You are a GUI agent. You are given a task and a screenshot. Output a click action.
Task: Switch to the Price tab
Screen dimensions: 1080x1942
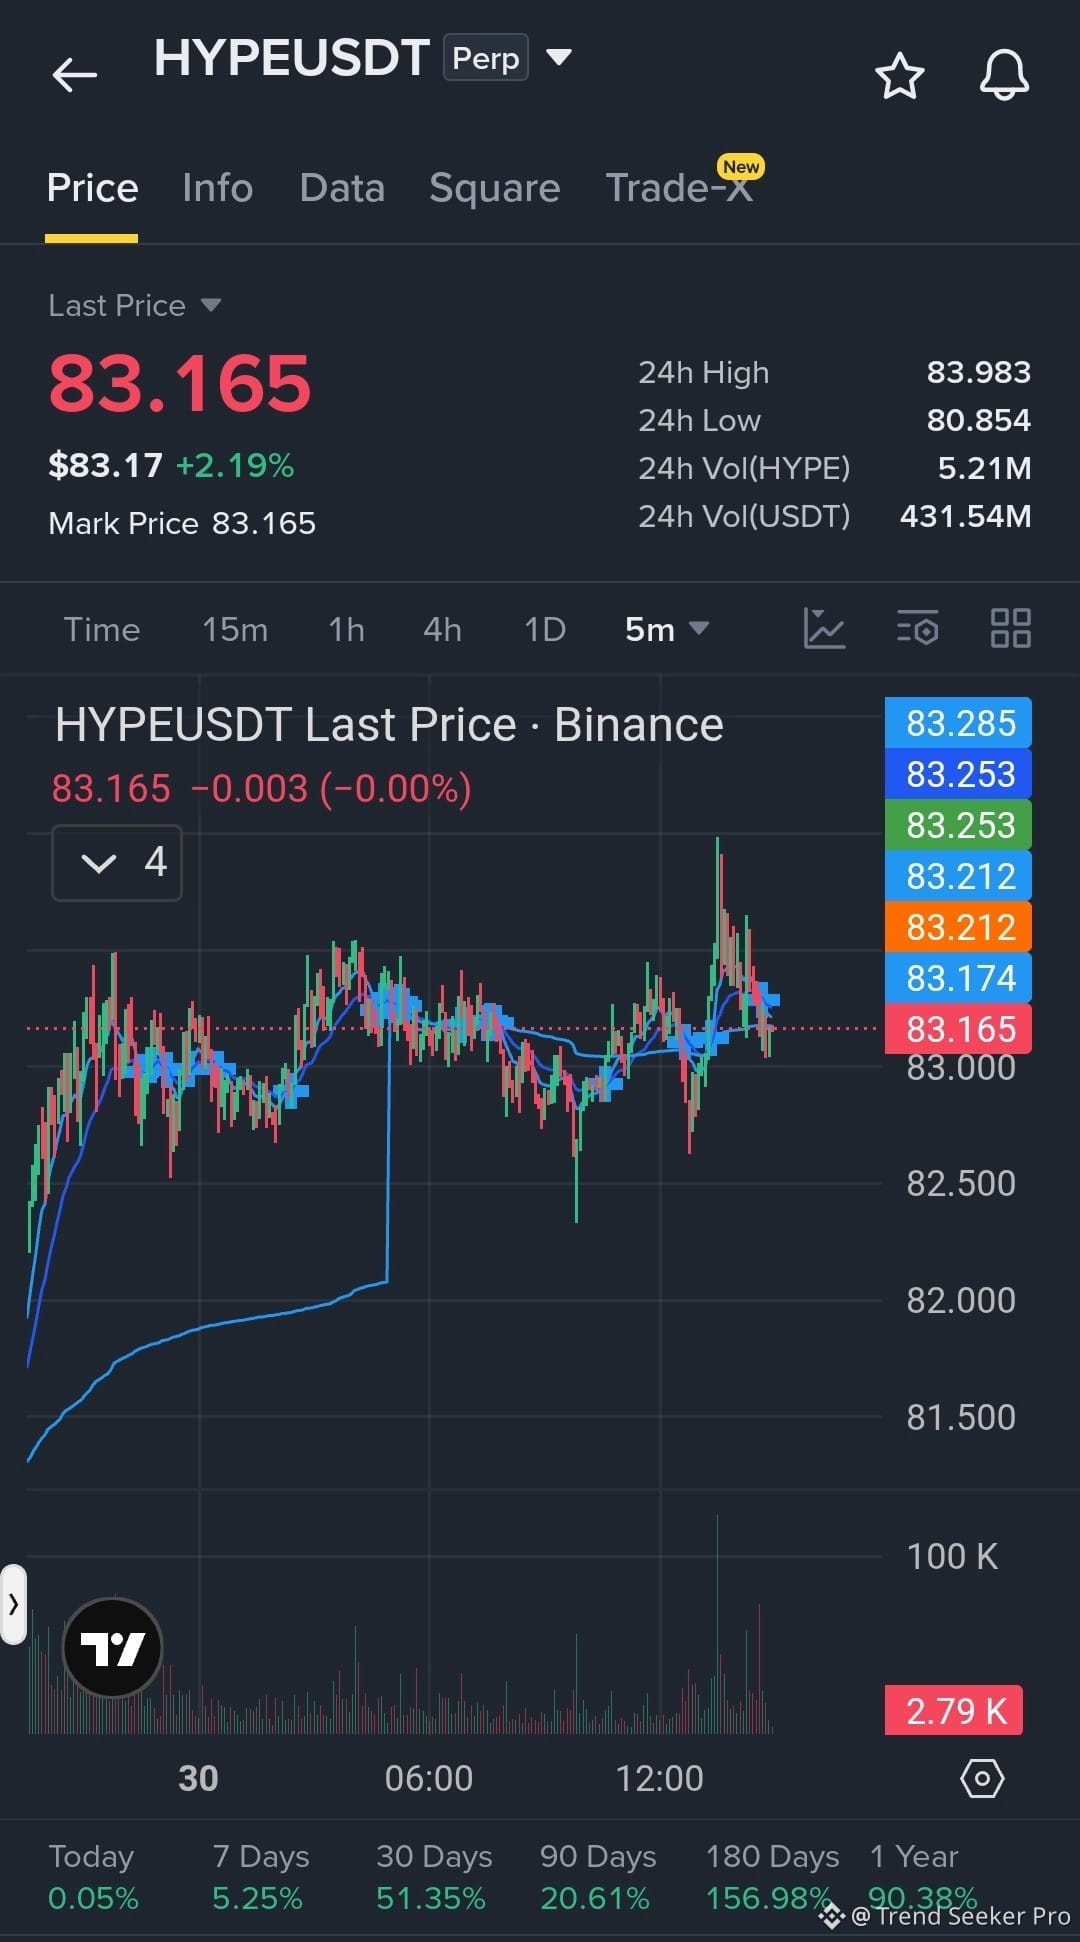92,188
